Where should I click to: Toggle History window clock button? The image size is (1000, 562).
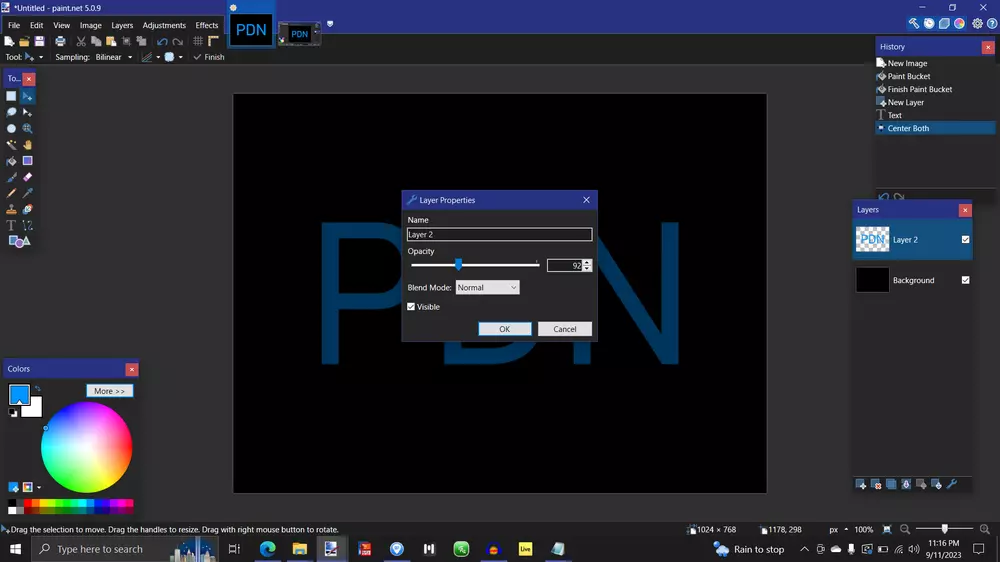pos(929,24)
